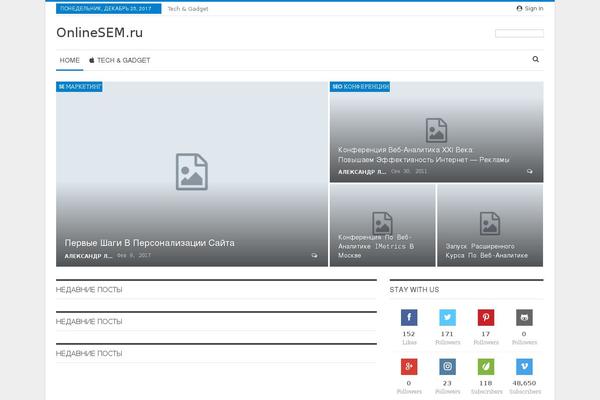Open the МАРКЕТИНГ category badge
This screenshot has height=400, width=600.
(x=79, y=87)
